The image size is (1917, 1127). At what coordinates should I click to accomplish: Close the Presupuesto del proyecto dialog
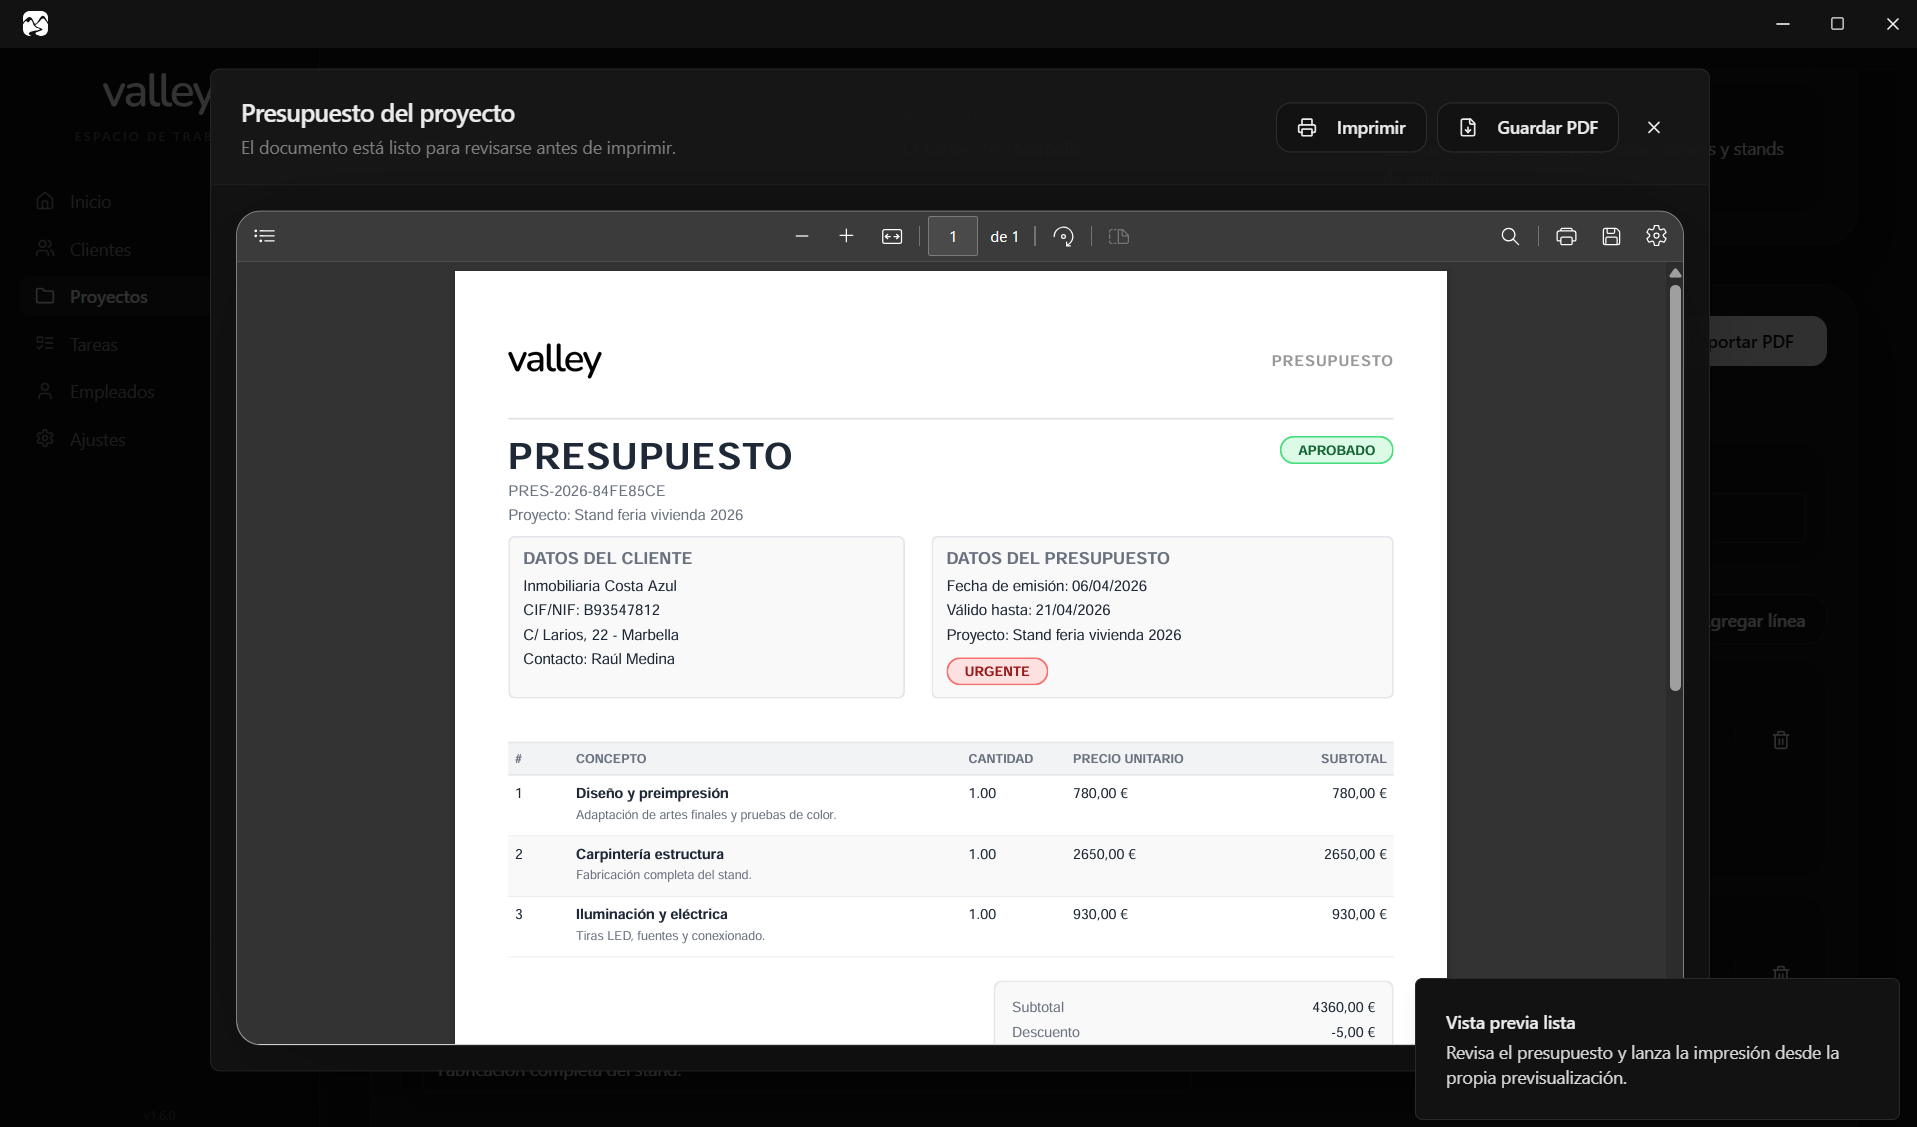1654,128
